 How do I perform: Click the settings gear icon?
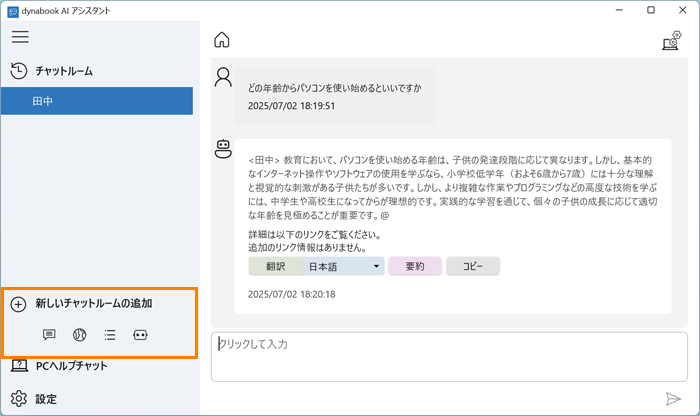coord(19,399)
